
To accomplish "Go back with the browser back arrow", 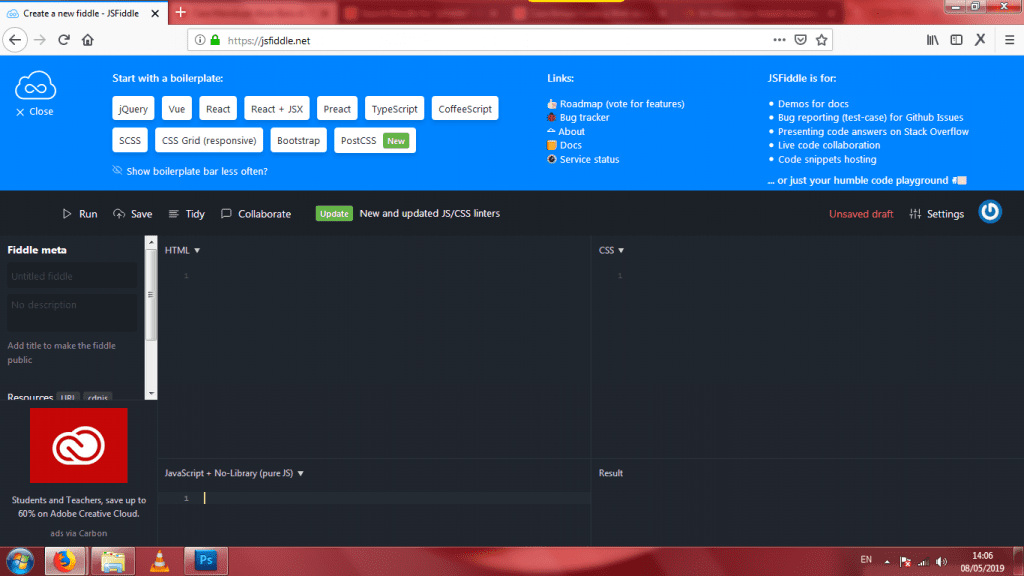I will pos(15,40).
